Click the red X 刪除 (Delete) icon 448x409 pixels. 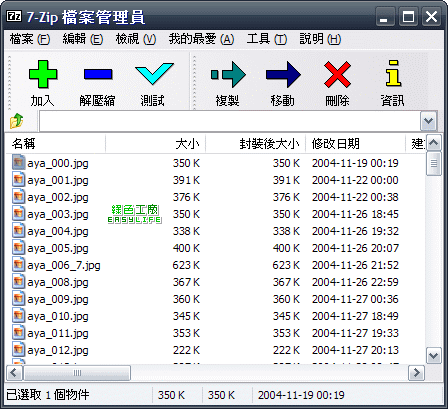pos(337,74)
